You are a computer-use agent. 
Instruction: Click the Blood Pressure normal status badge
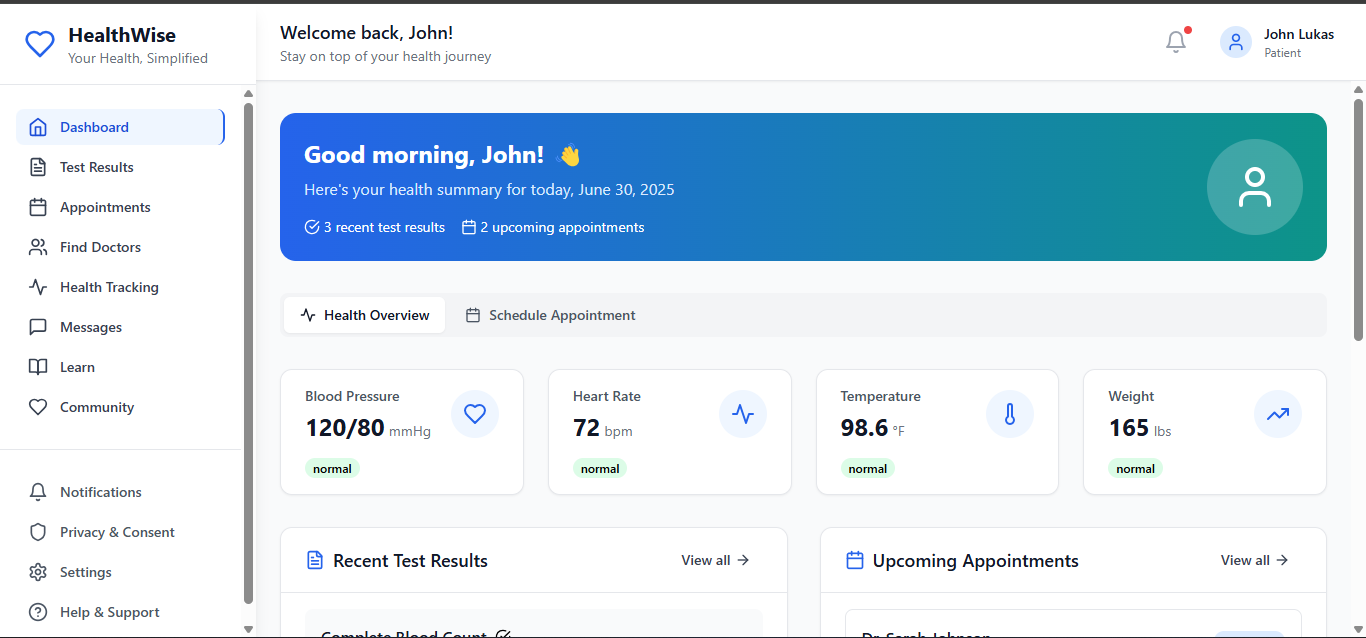click(x=332, y=468)
